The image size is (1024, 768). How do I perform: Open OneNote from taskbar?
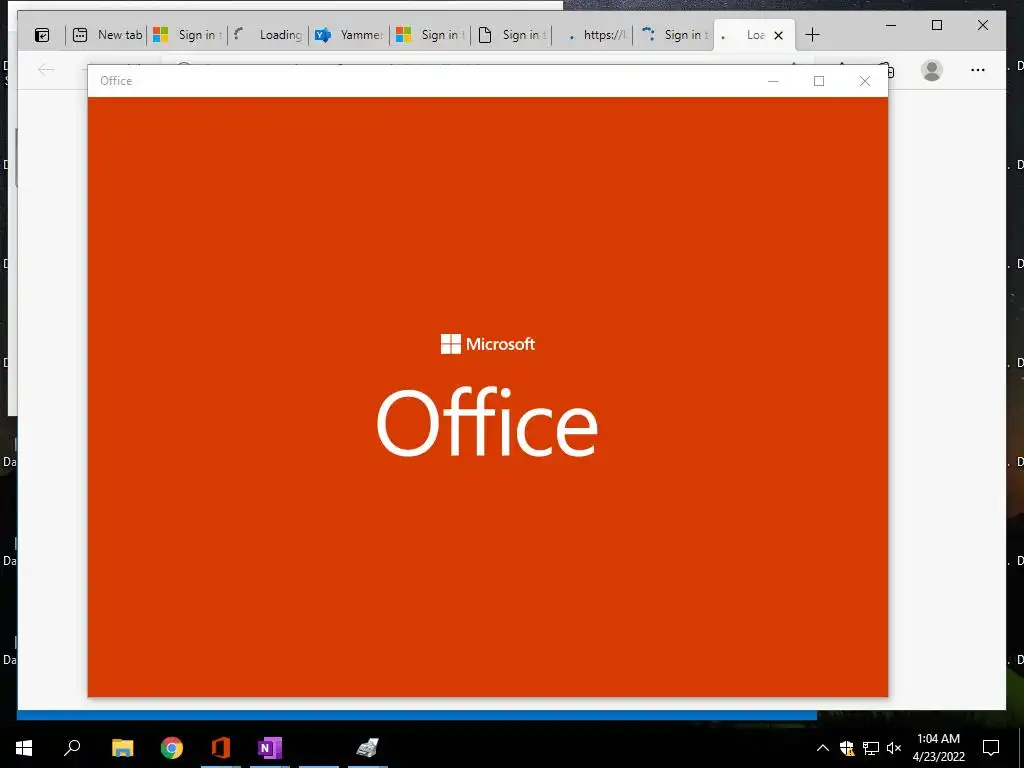pos(270,748)
